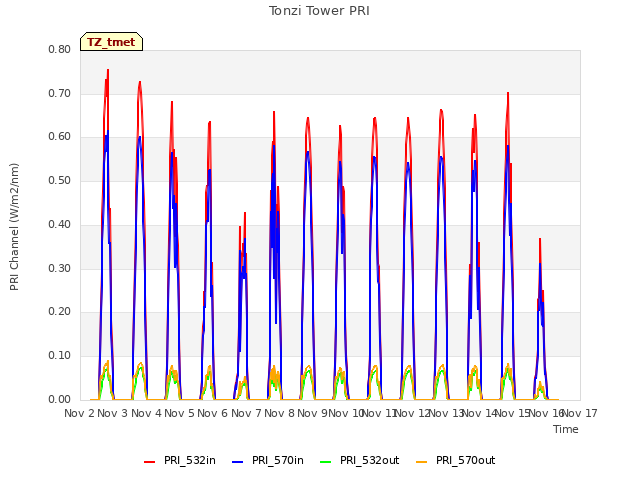The width and height of the screenshot is (640, 480).
Task: Click the Nov 6 x-axis tick label
Action: (x=212, y=413)
